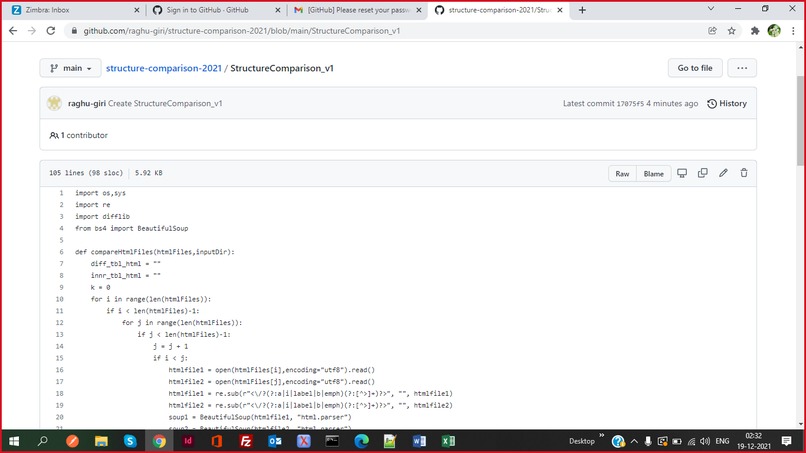Show hidden system tray icons
Screen dimensions: 806x453
click(x=634, y=441)
